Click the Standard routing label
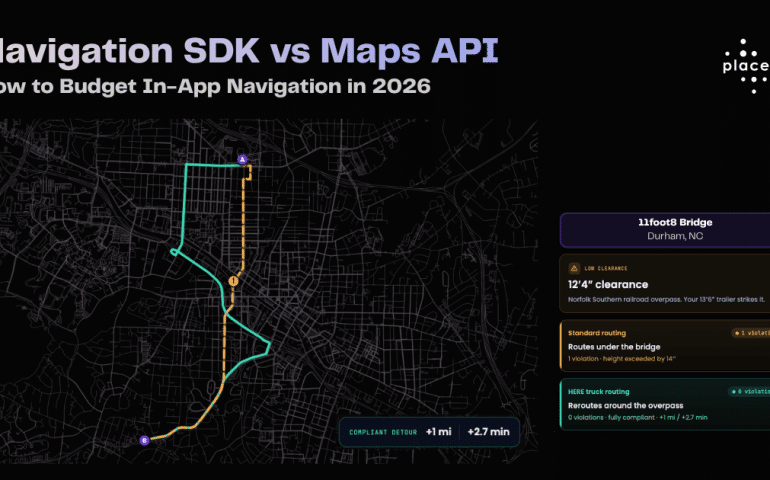 pyautogui.click(x=597, y=333)
